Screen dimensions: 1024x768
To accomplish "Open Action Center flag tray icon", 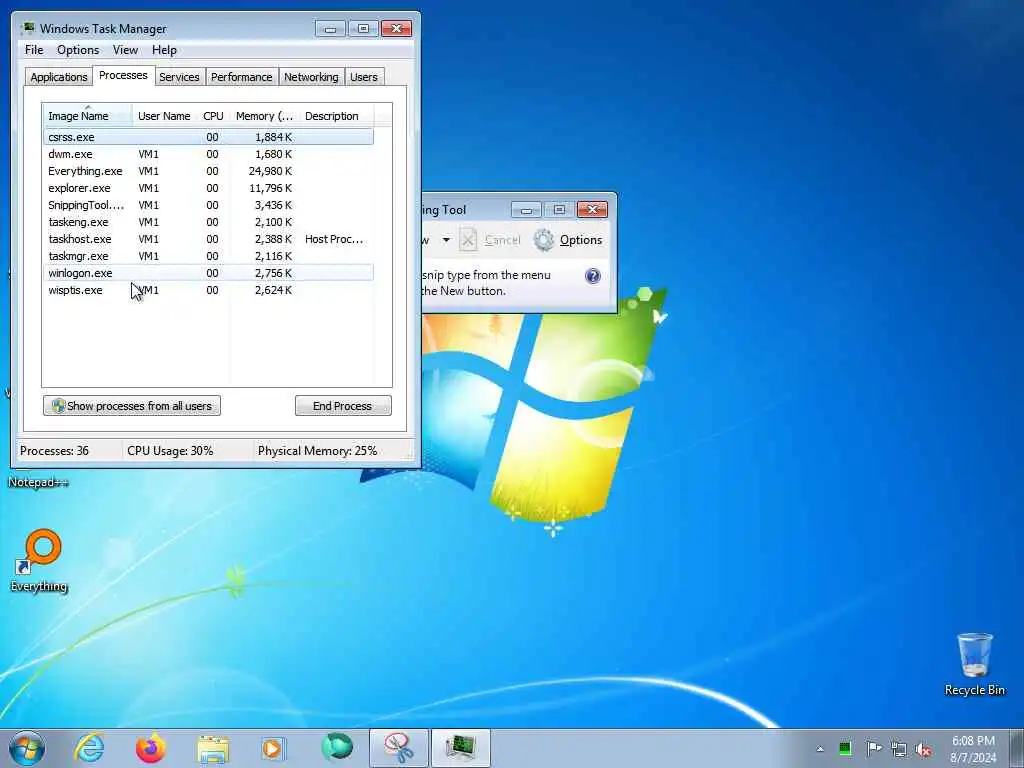I will click(873, 748).
